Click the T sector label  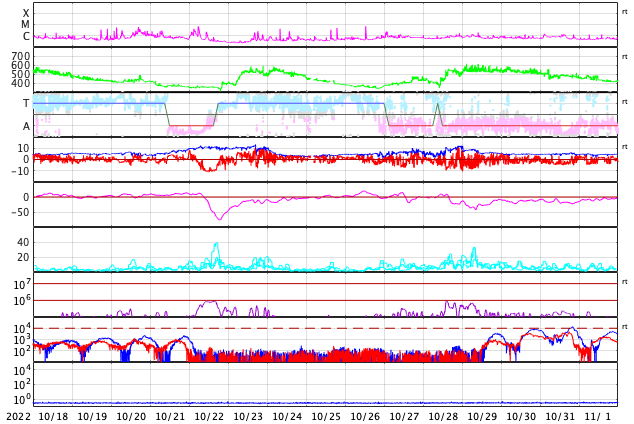[x=26, y=103]
